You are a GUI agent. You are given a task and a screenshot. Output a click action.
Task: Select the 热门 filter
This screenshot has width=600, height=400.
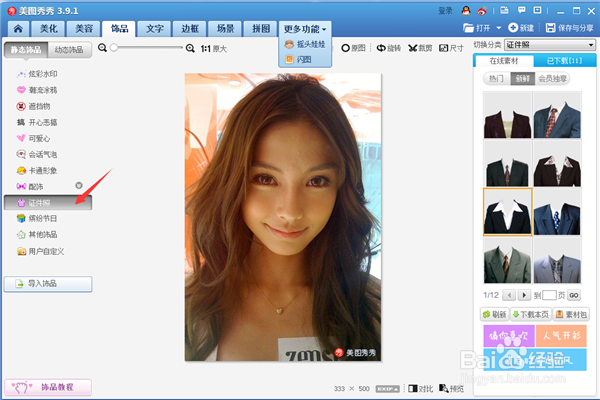click(496, 78)
